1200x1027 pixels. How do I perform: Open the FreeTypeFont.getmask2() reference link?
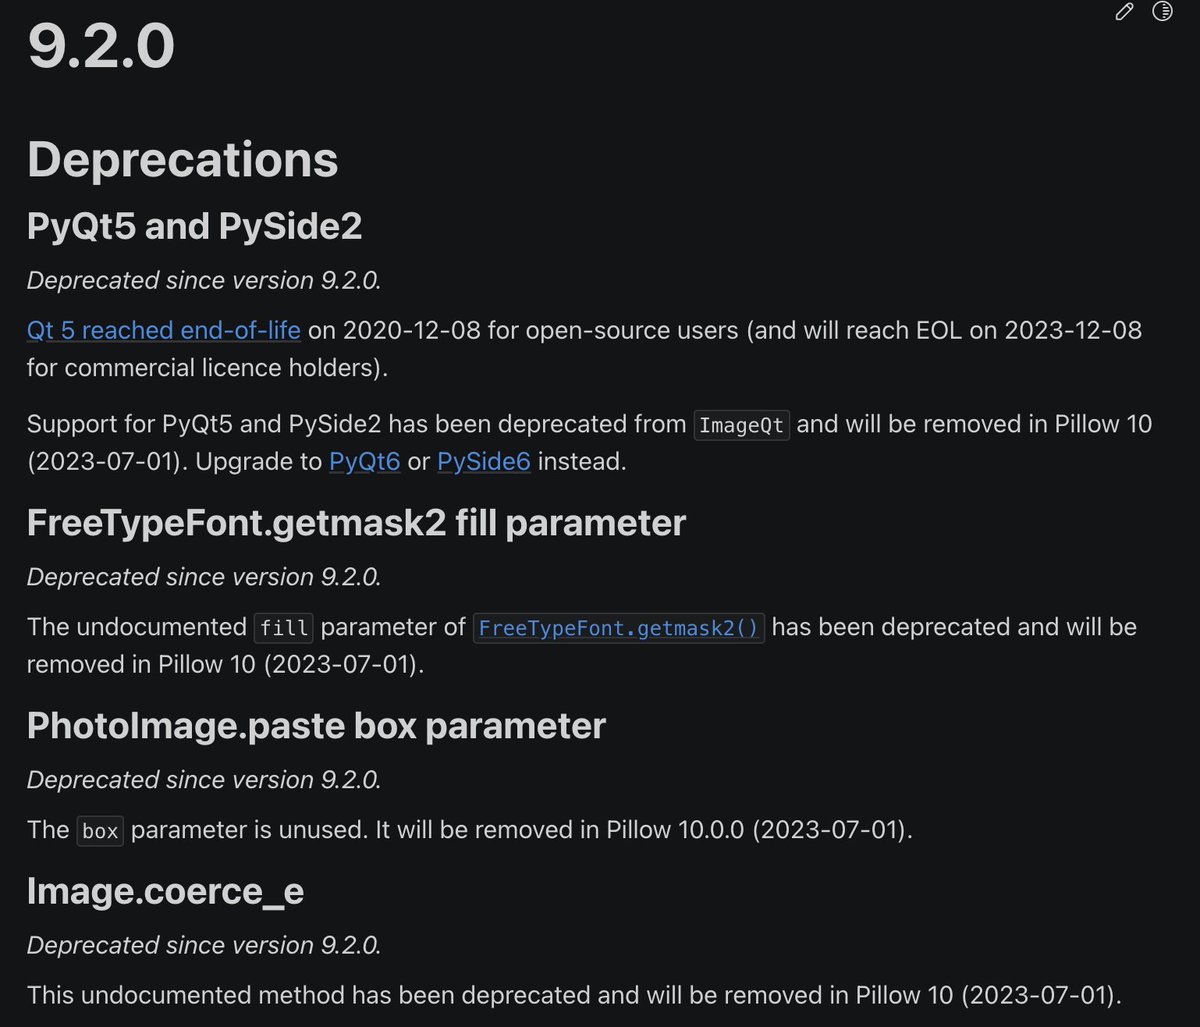pyautogui.click(x=619, y=628)
